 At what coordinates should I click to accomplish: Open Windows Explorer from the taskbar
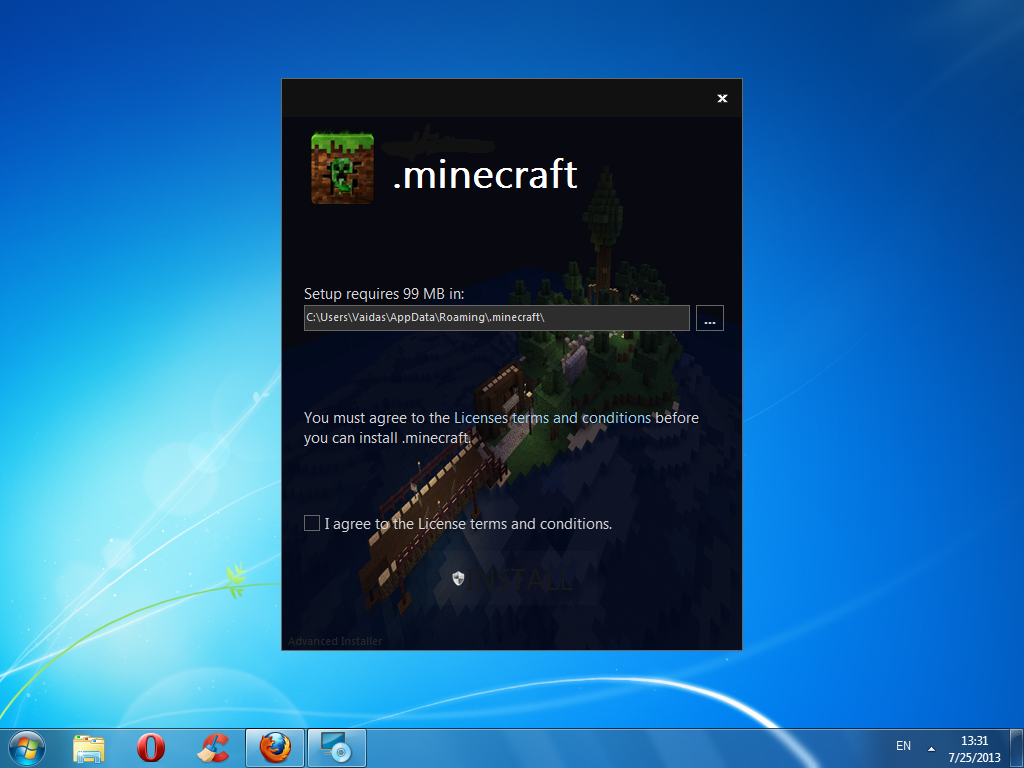(89, 748)
